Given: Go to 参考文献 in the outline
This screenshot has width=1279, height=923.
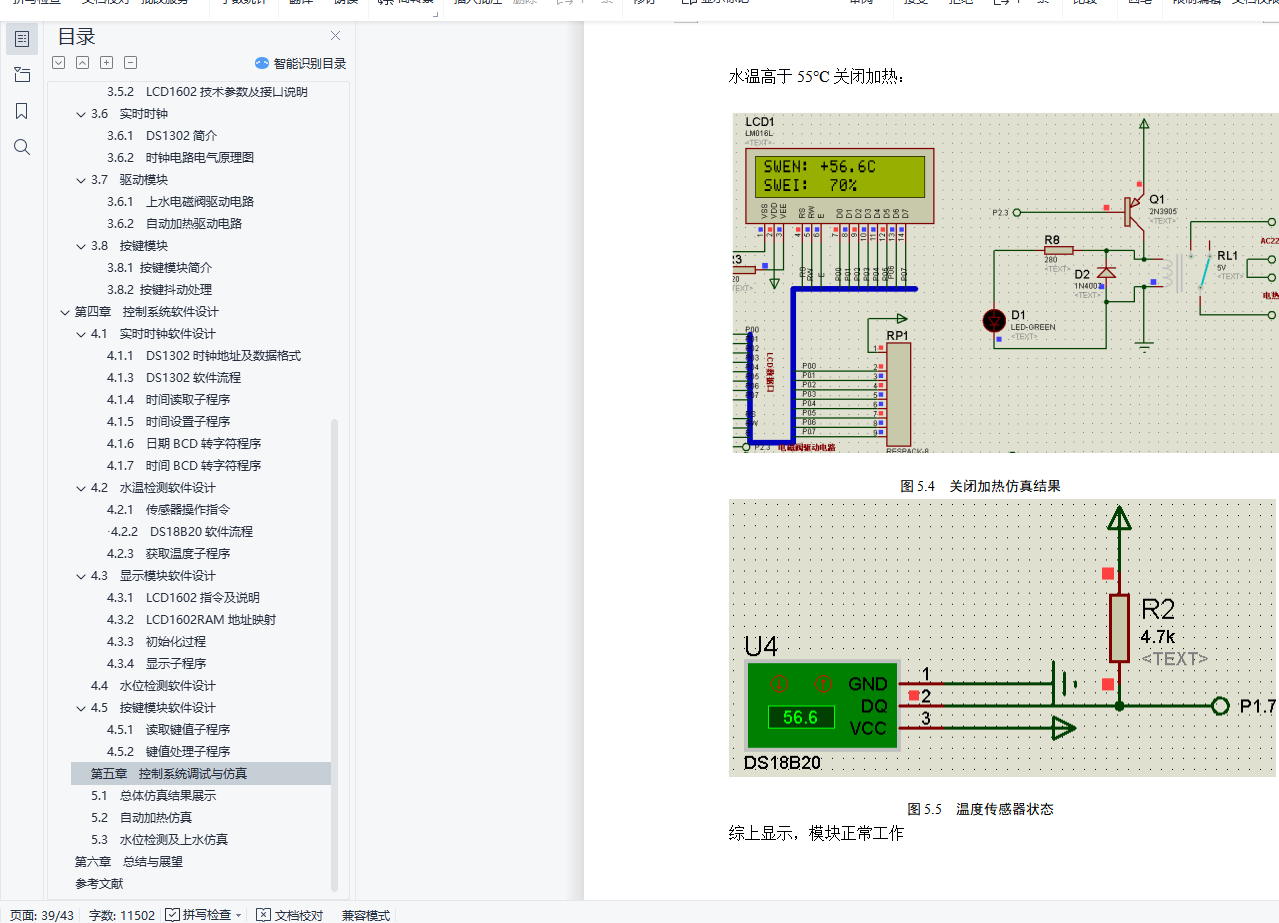Looking at the screenshot, I should point(99,884).
